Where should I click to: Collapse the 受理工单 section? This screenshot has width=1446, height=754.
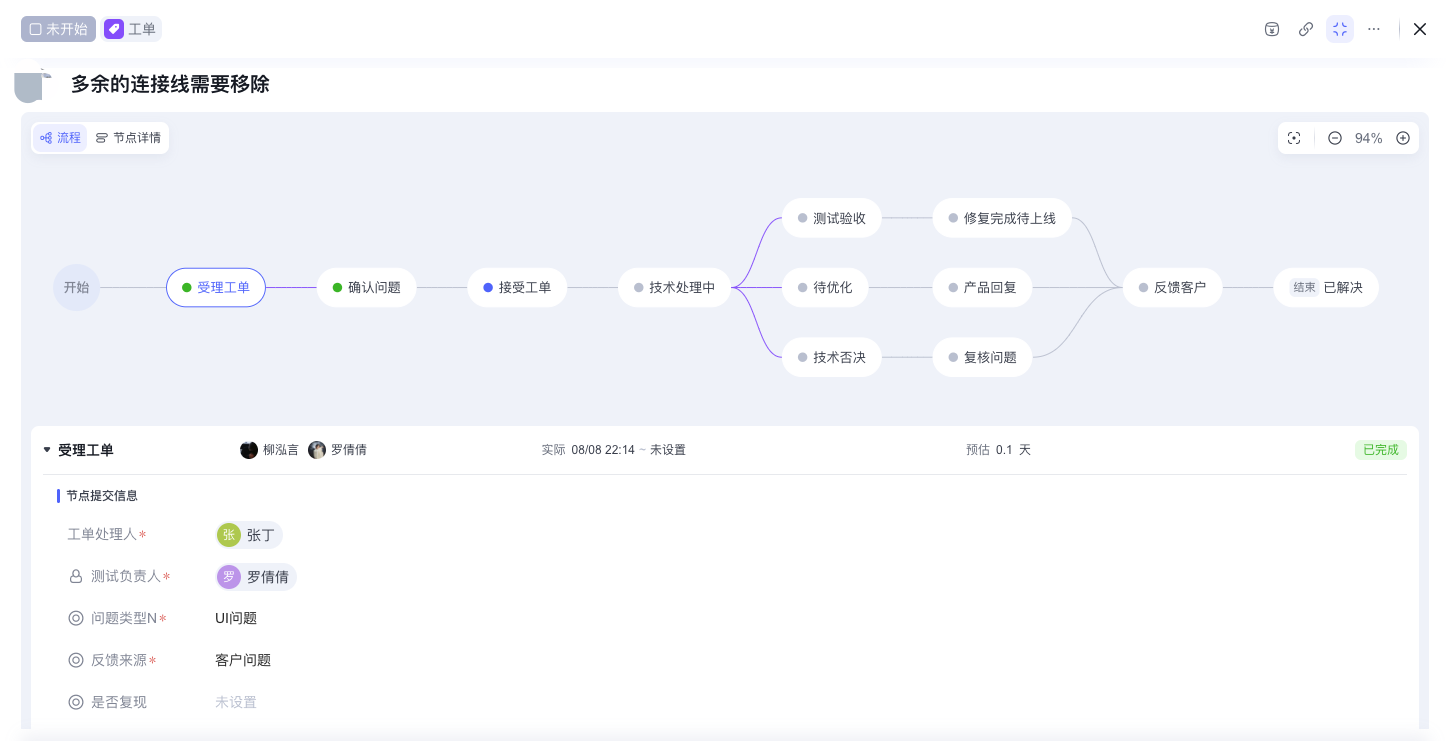tap(47, 450)
